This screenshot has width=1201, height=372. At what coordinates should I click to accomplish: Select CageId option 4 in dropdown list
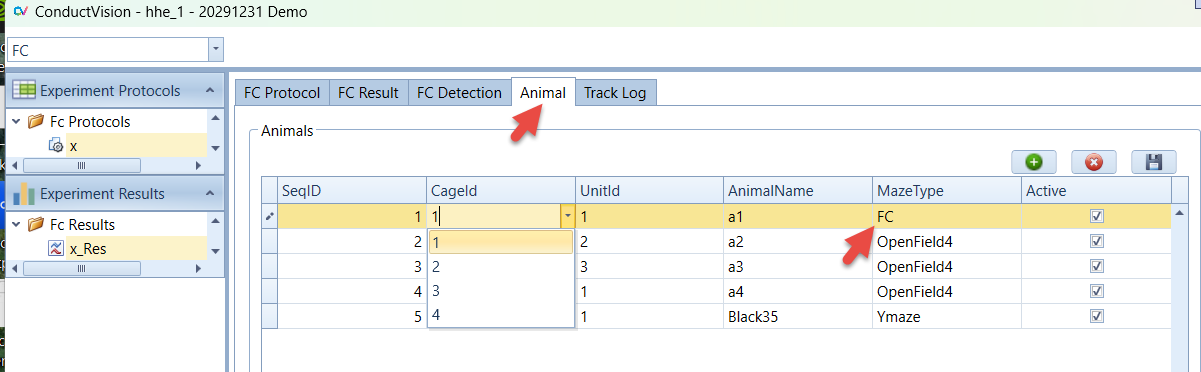(x=500, y=314)
